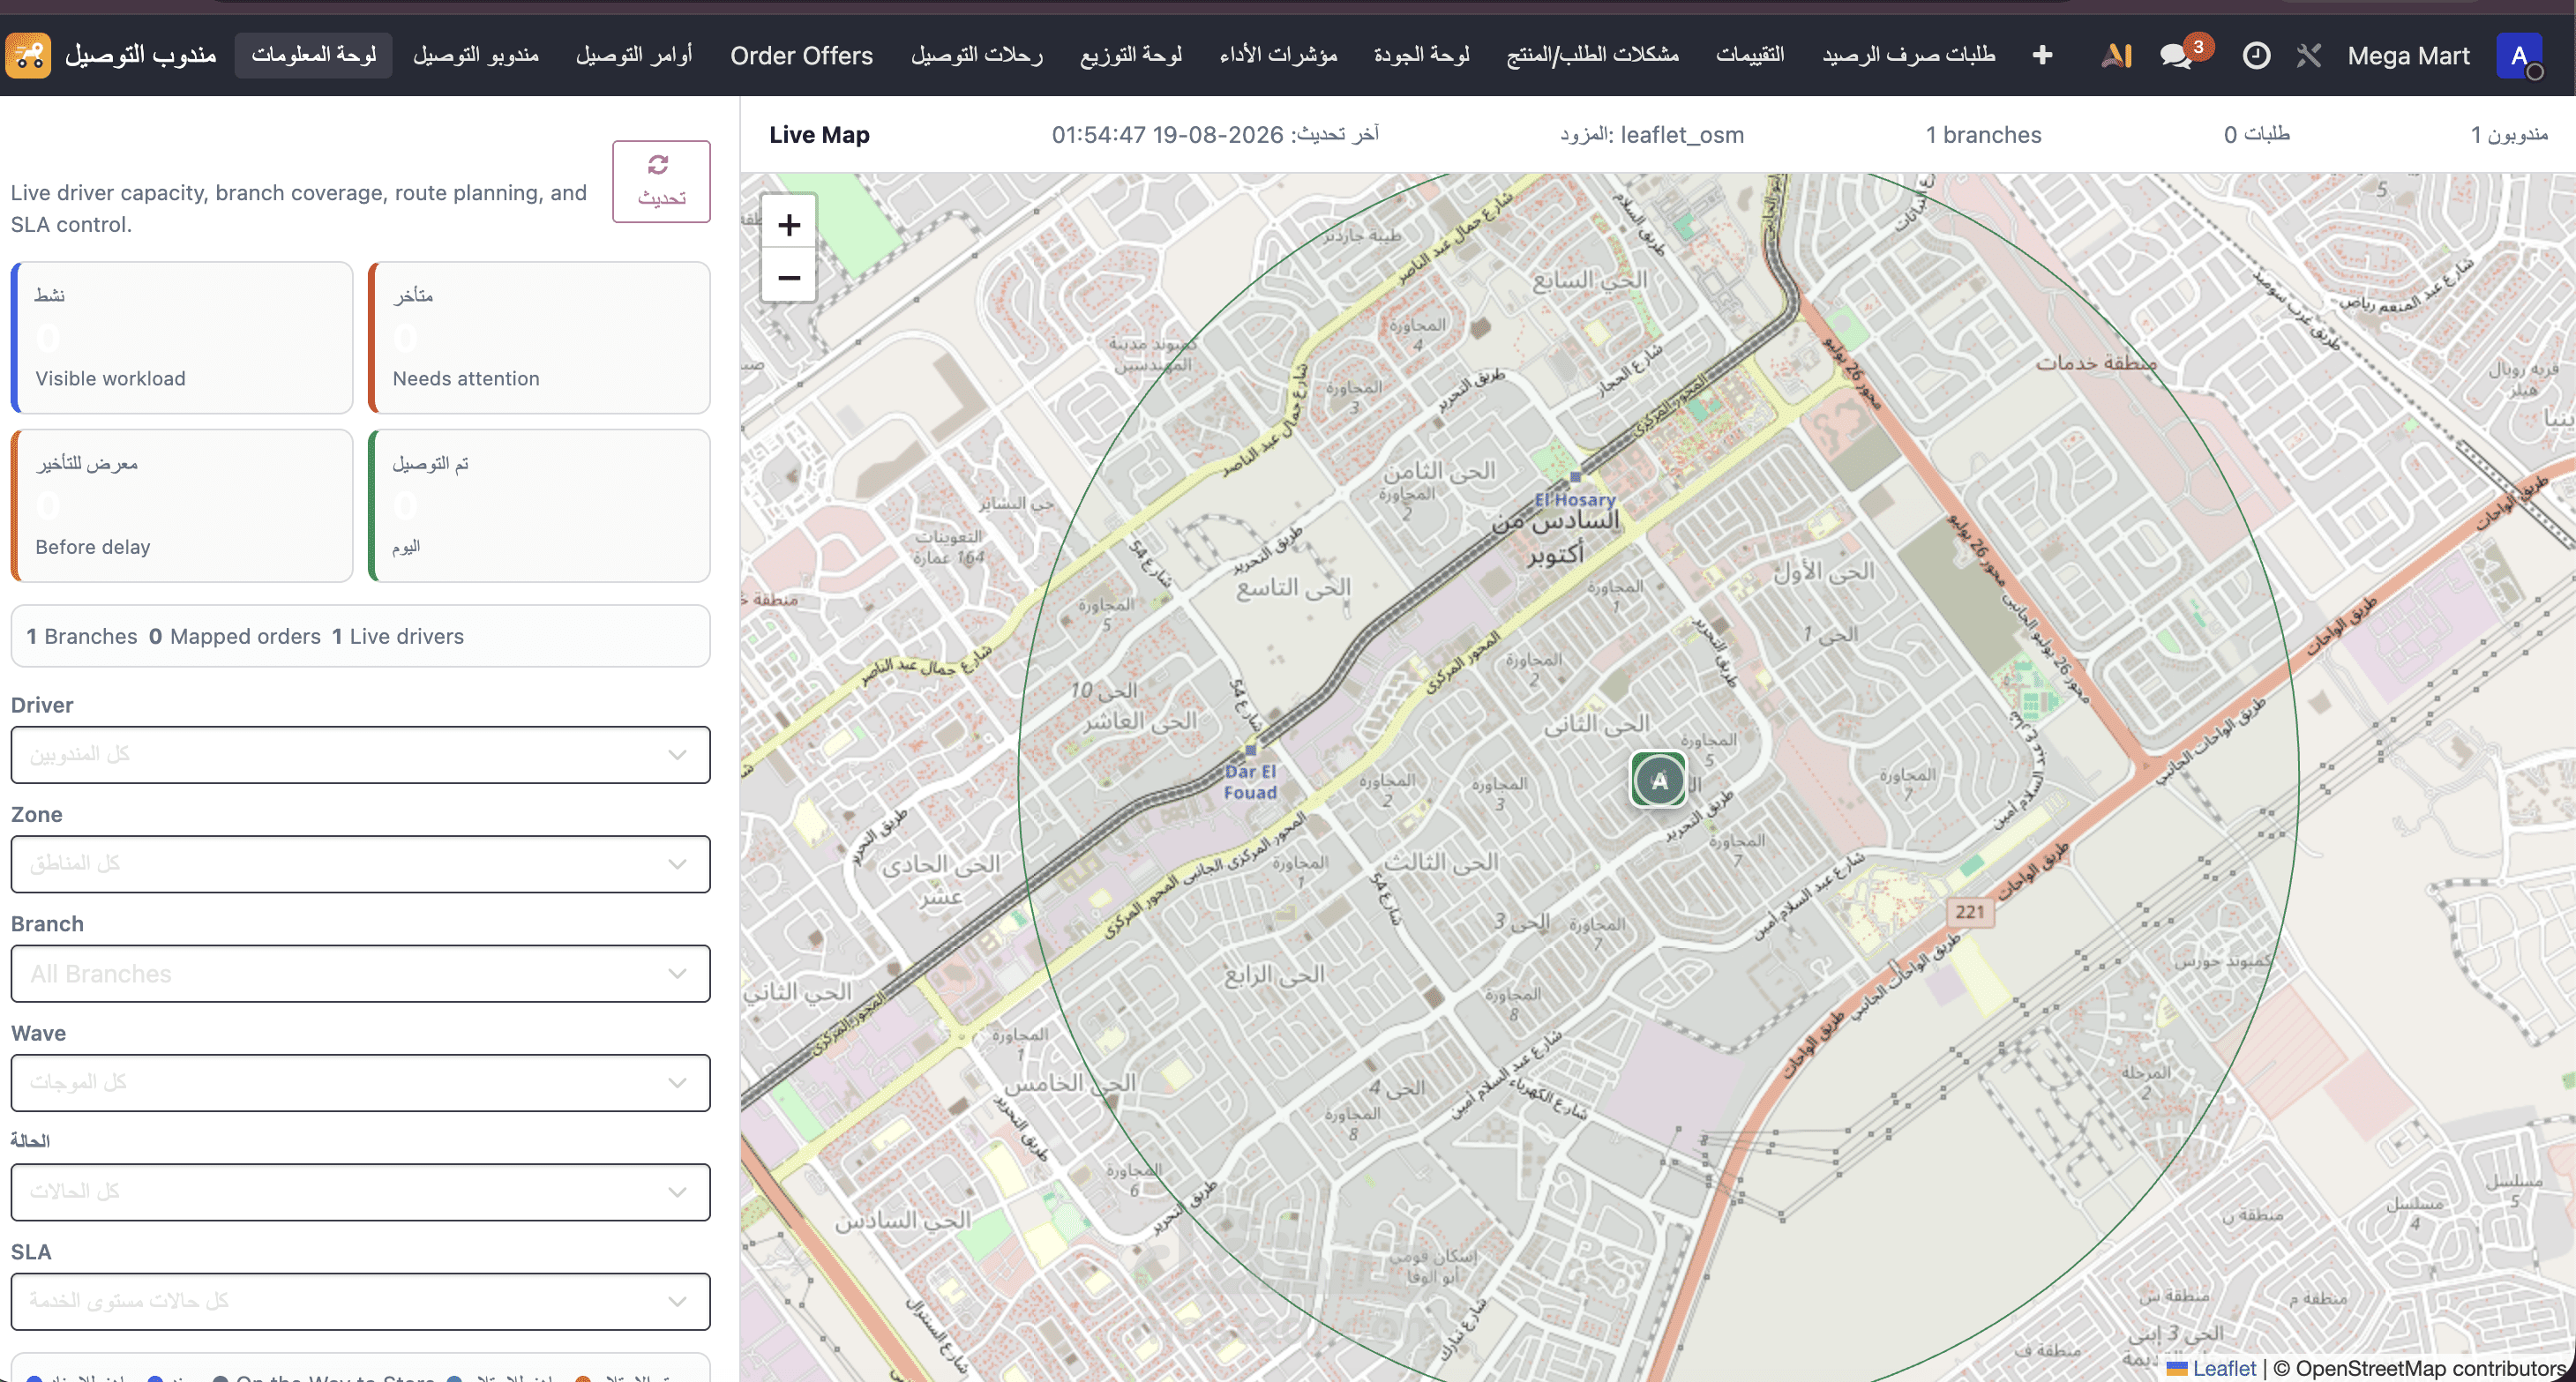Click Dar El Fouad marker on map
The width and height of the screenshot is (2576, 1382).
pos(1250,750)
